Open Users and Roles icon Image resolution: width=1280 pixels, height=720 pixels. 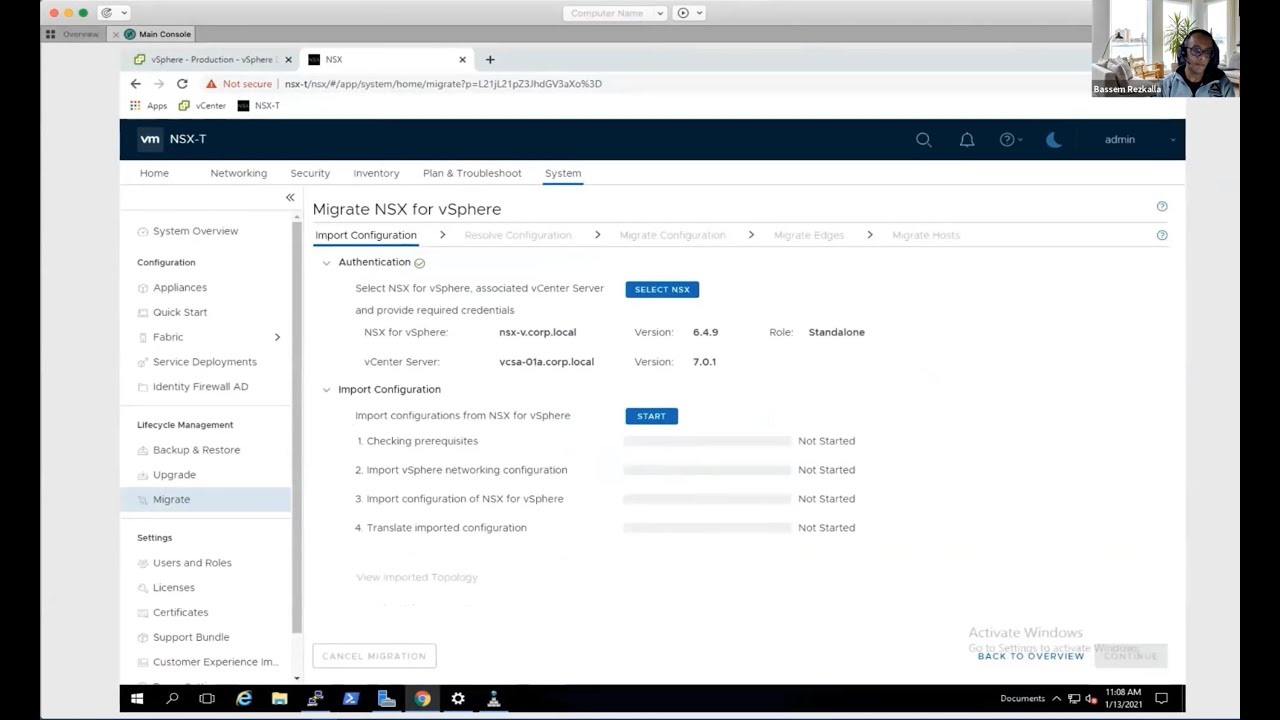click(143, 563)
